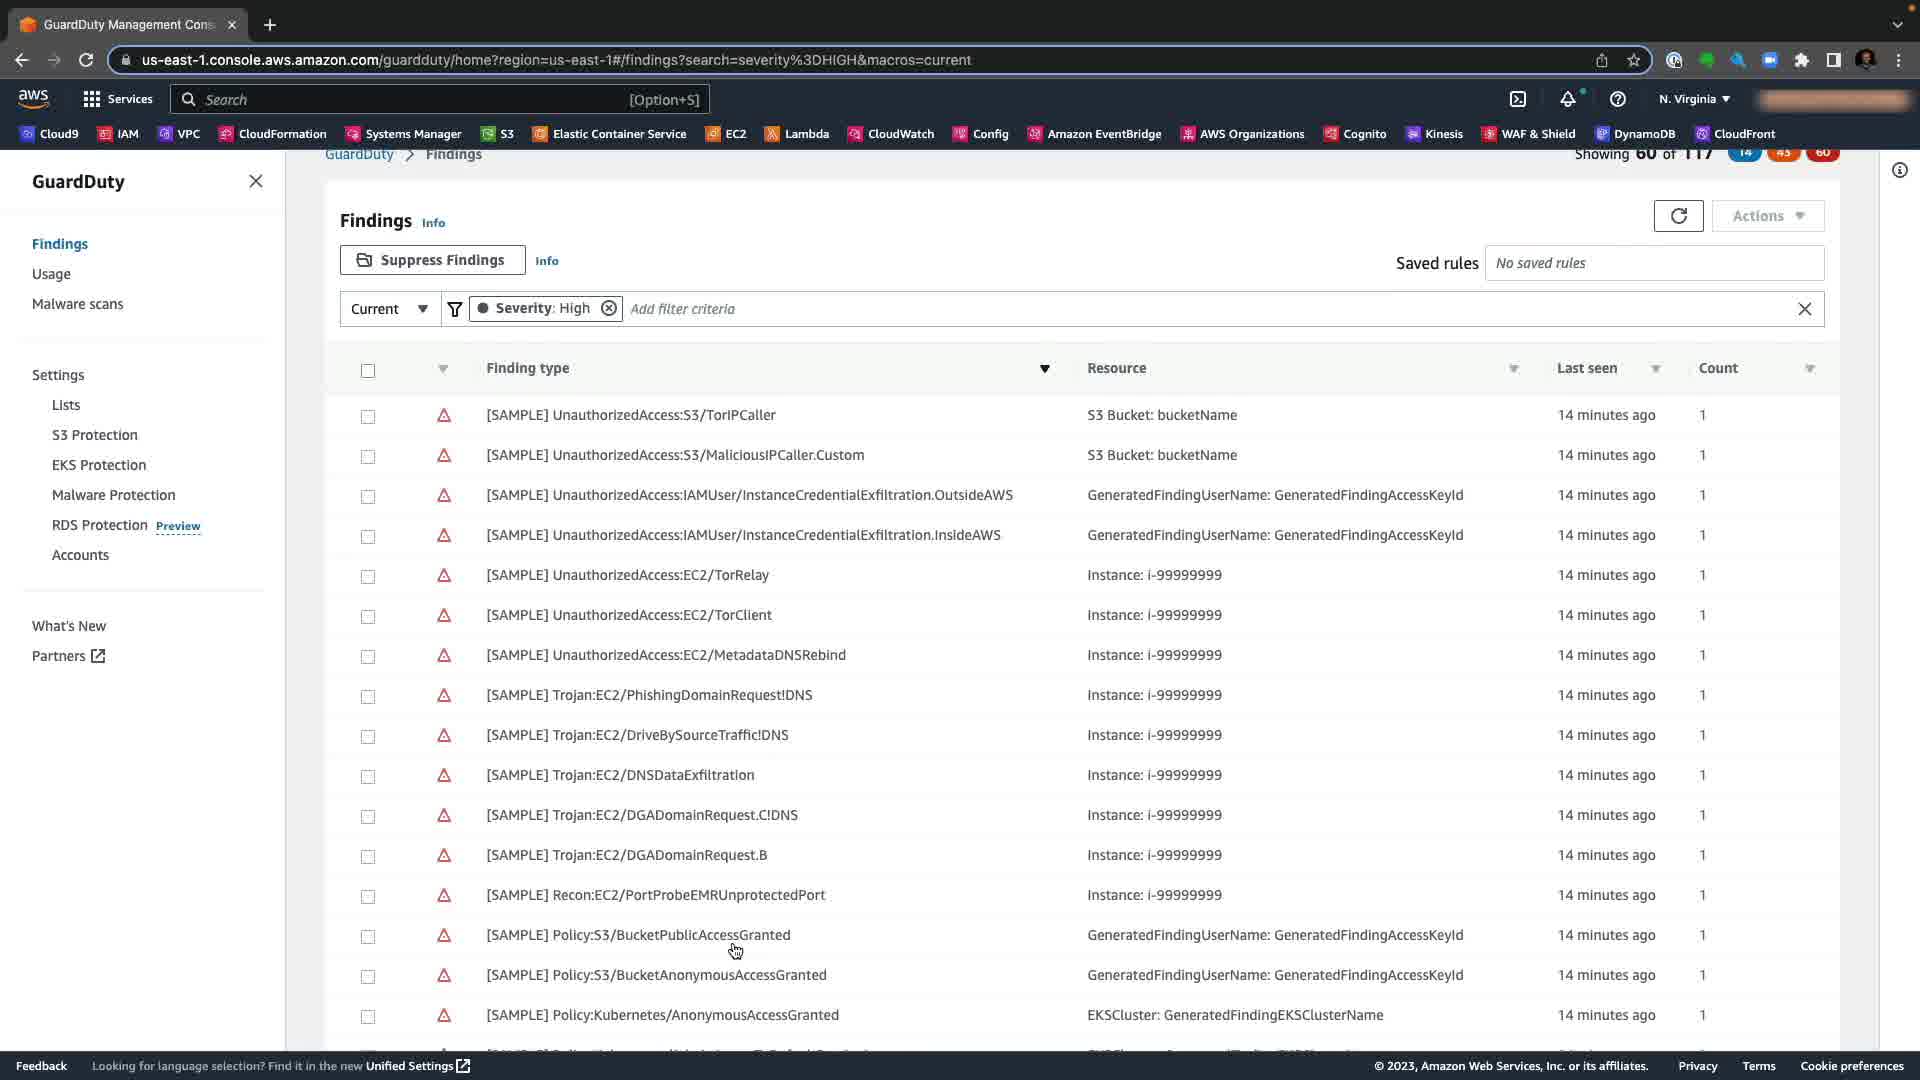Open the Actions dropdown menu
This screenshot has height=1080, width=1920.
(x=1767, y=216)
